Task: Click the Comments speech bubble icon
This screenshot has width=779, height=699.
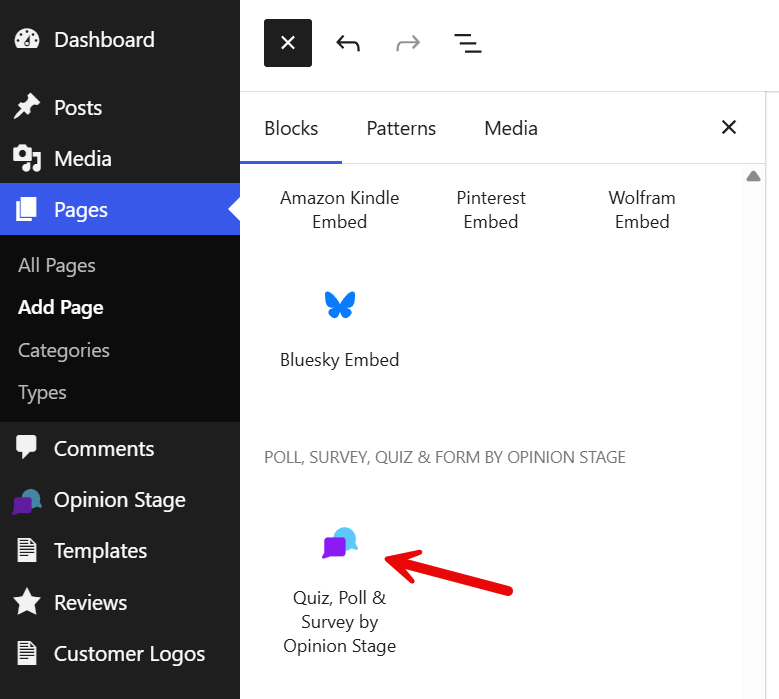Action: (x=26, y=447)
